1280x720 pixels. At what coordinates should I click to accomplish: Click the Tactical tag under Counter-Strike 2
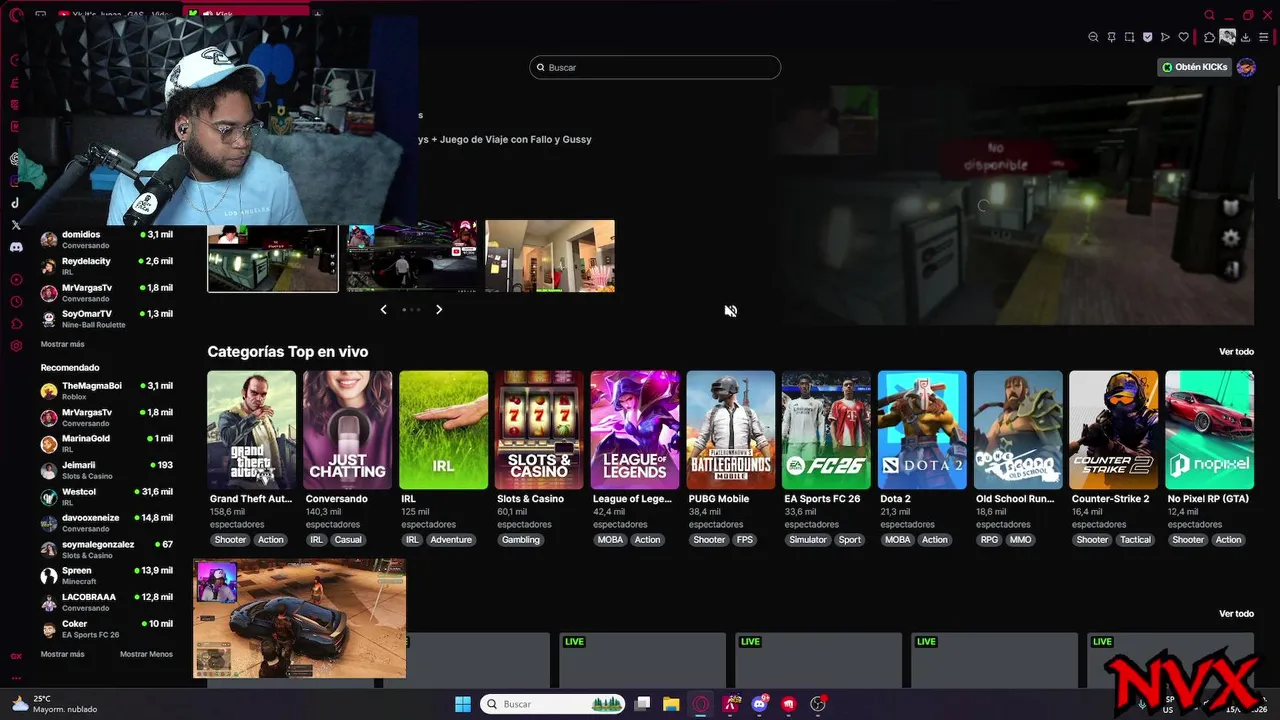click(1135, 540)
